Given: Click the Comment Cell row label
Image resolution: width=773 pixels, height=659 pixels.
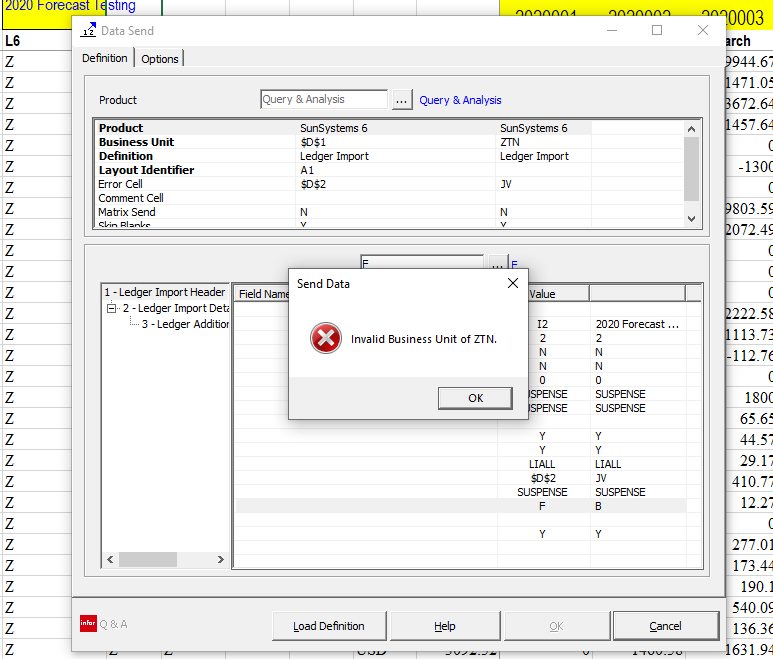Looking at the screenshot, I should click(x=131, y=198).
